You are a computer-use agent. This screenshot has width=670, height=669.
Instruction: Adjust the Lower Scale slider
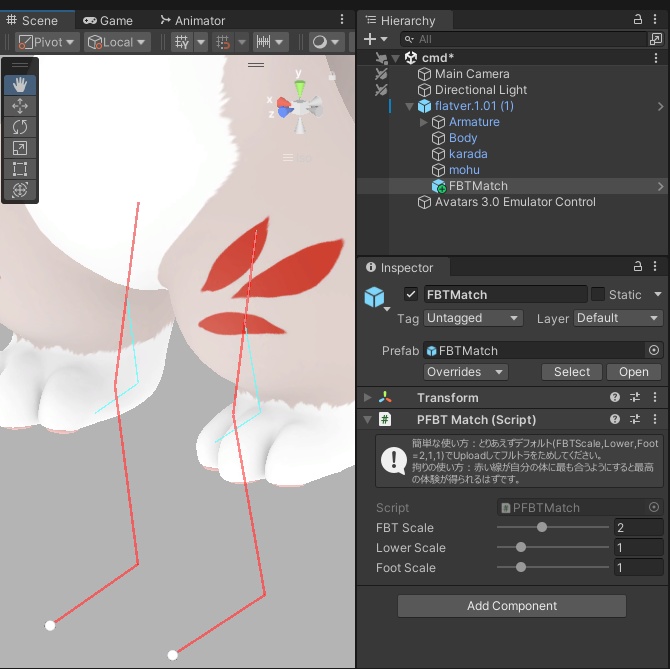point(552,547)
